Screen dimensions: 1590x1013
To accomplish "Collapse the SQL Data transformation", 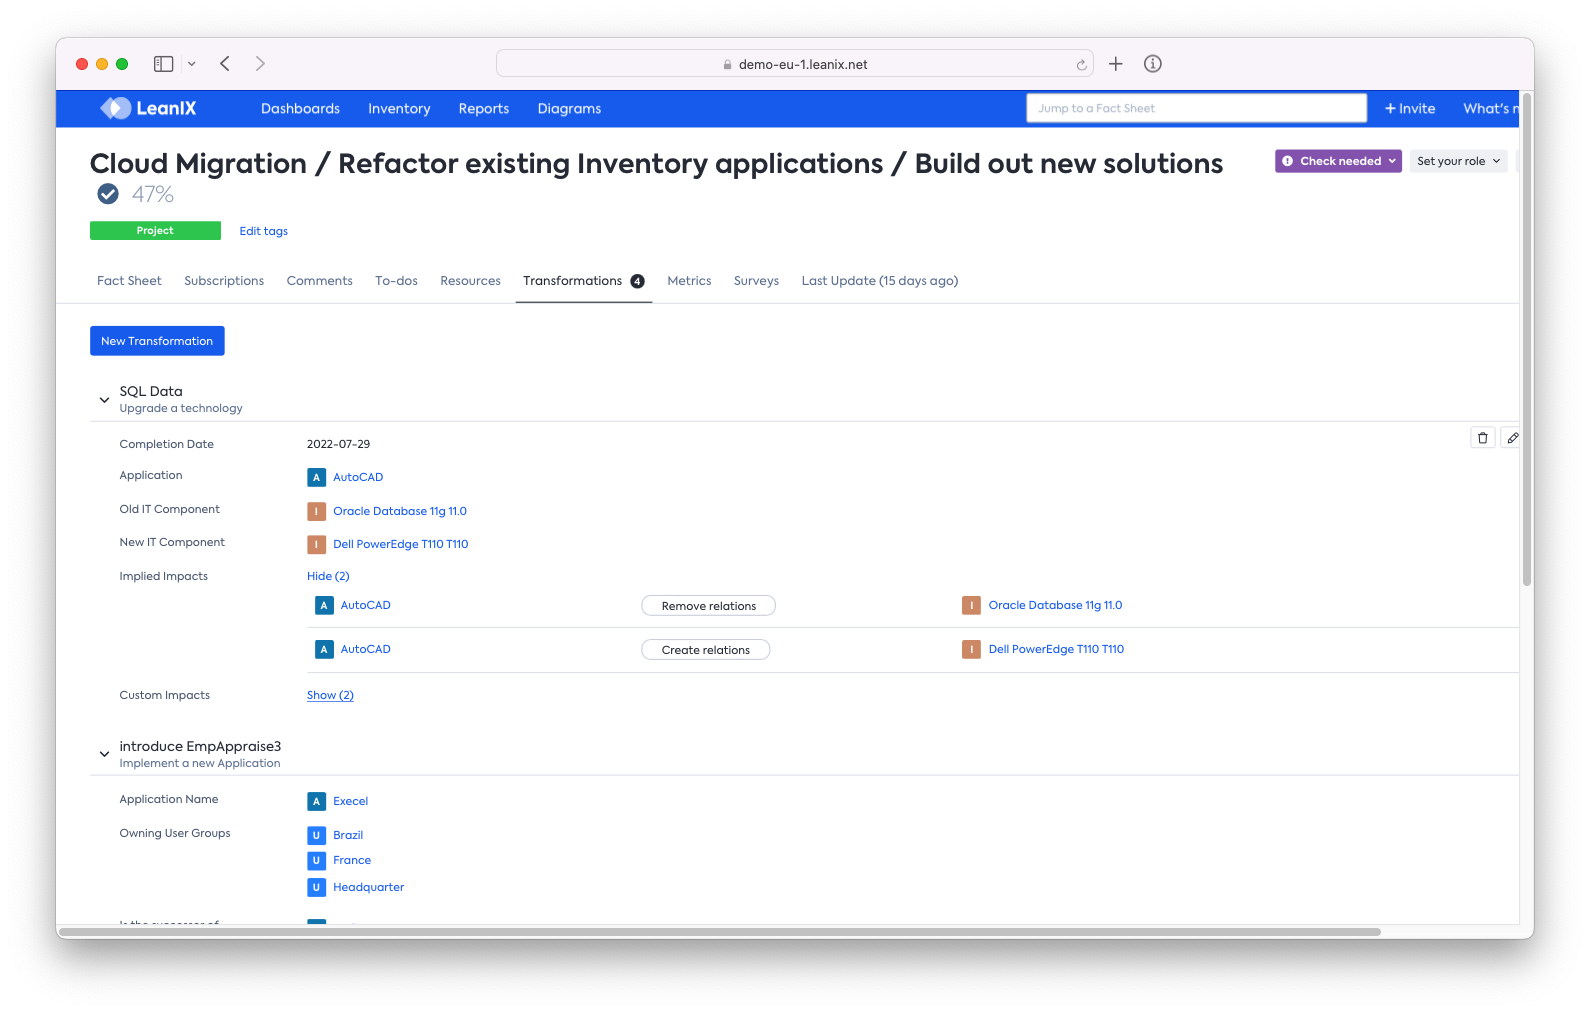I will (x=104, y=400).
